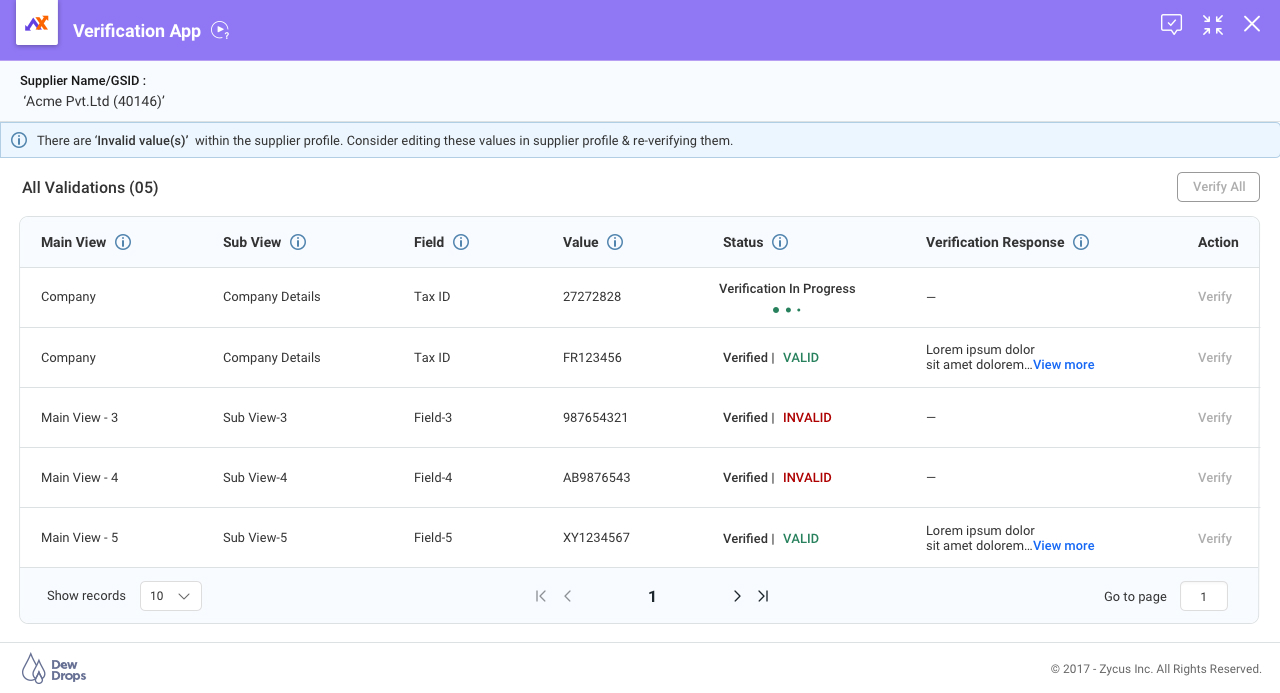This screenshot has height=693, width=1280.
Task: Click Verify for FR123456 row
Action: tap(1215, 358)
